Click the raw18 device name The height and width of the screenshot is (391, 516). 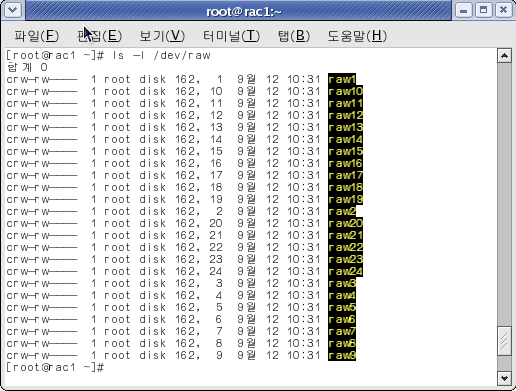[x=345, y=187]
